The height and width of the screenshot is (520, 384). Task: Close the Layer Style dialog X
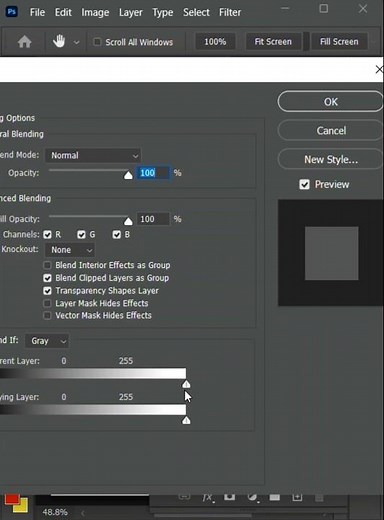point(379,69)
